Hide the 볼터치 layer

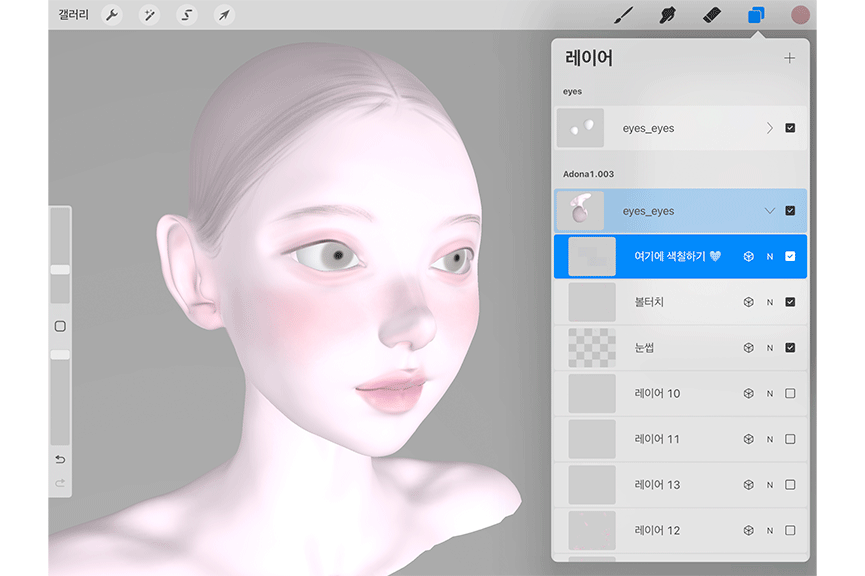pos(790,302)
